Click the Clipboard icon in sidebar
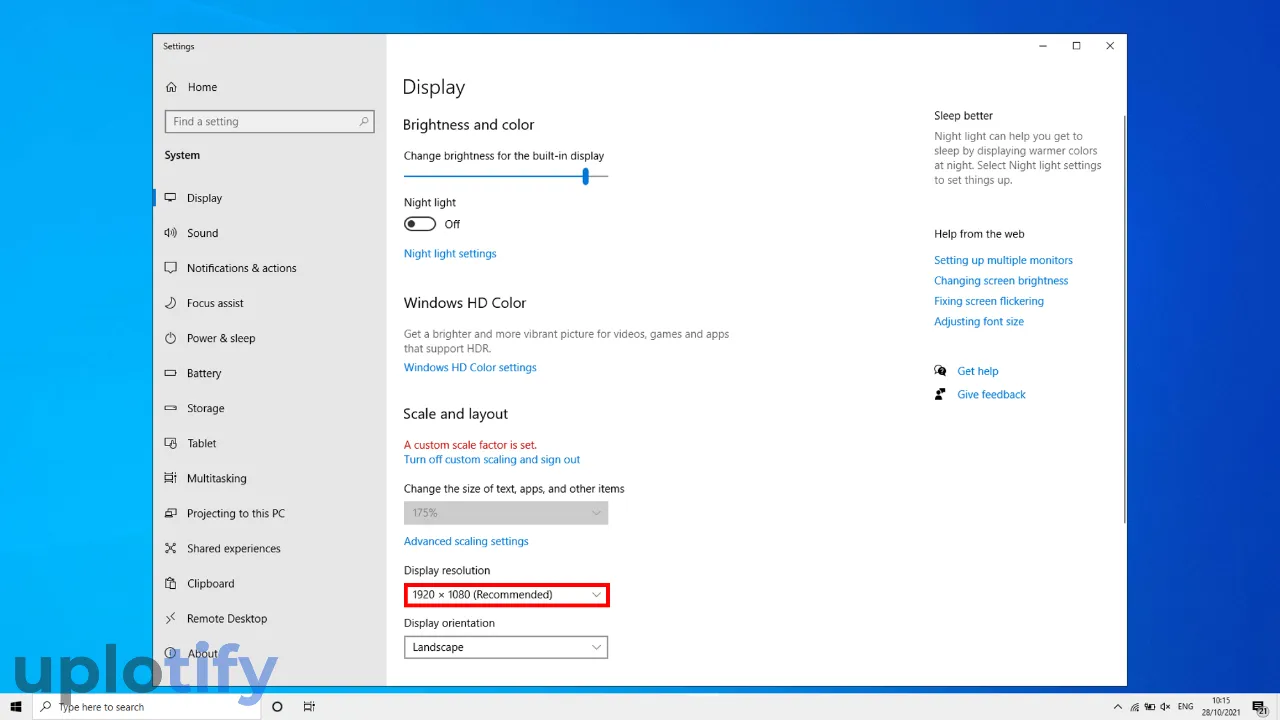Viewport: 1280px width, 720px height. pyautogui.click(x=170, y=583)
